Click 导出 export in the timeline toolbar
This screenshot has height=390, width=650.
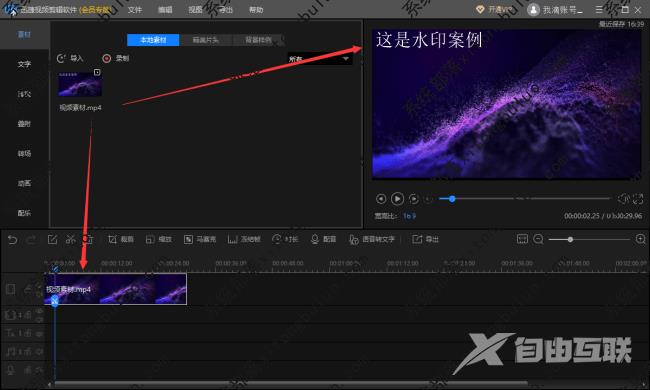(425, 239)
